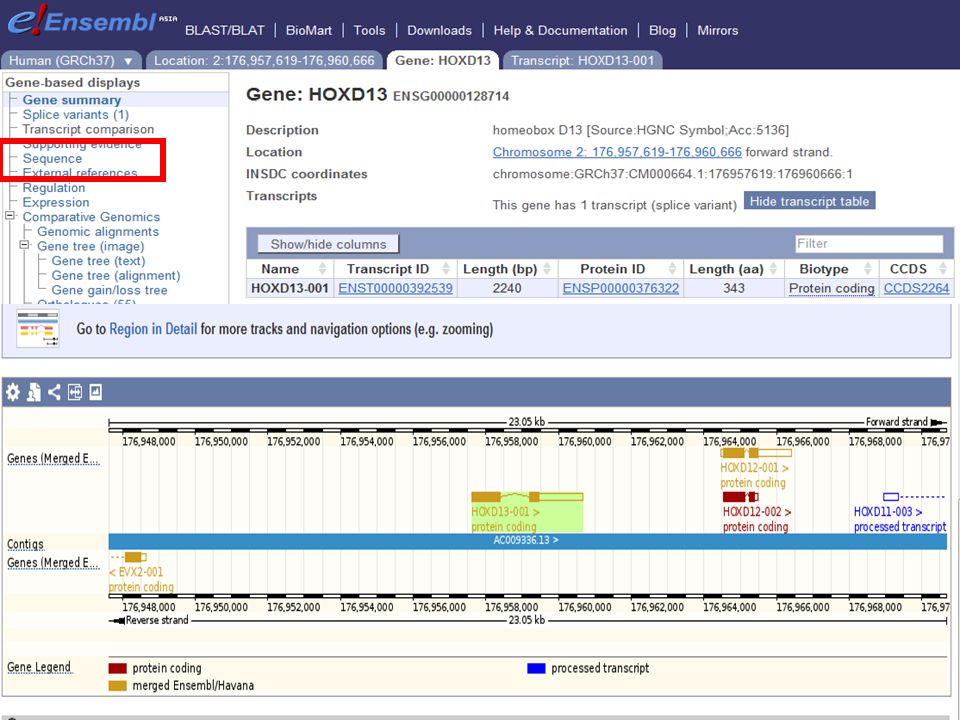Sort table by CCDS column arrows

pyautogui.click(x=943, y=269)
